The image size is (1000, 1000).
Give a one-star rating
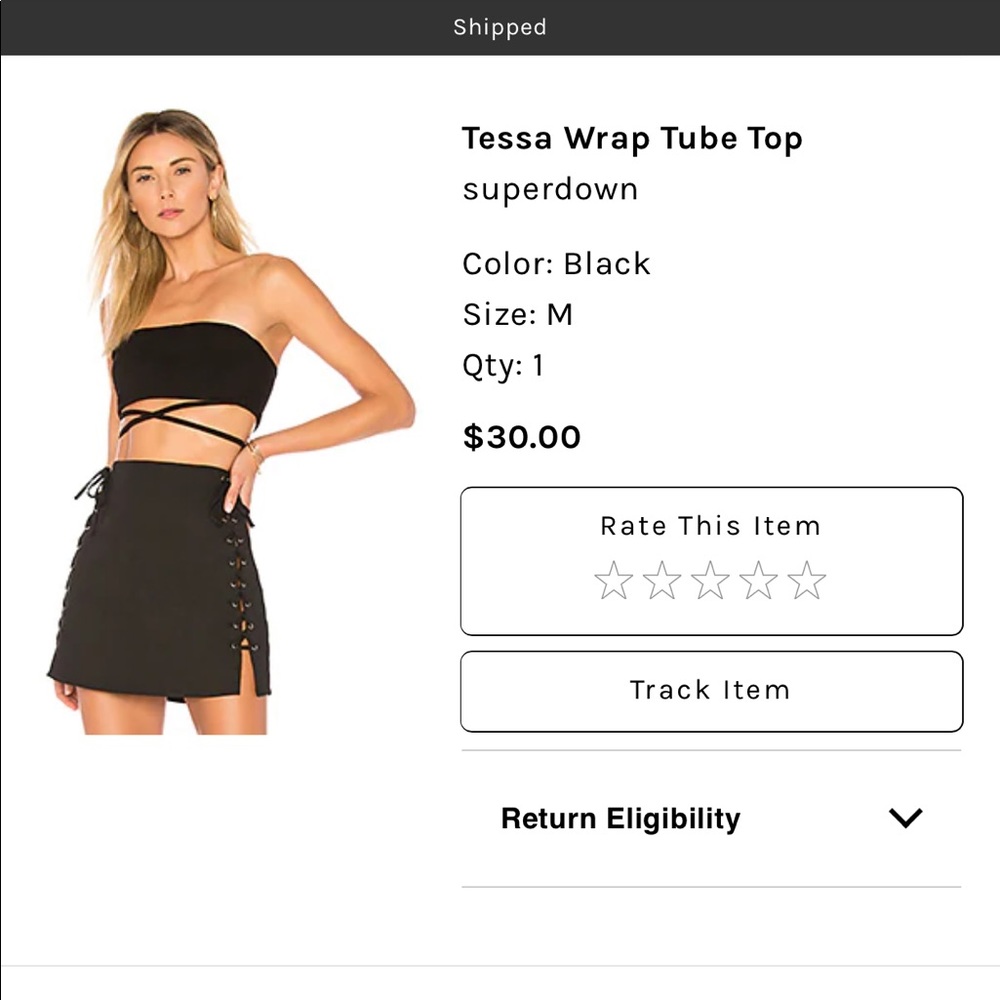coord(614,580)
